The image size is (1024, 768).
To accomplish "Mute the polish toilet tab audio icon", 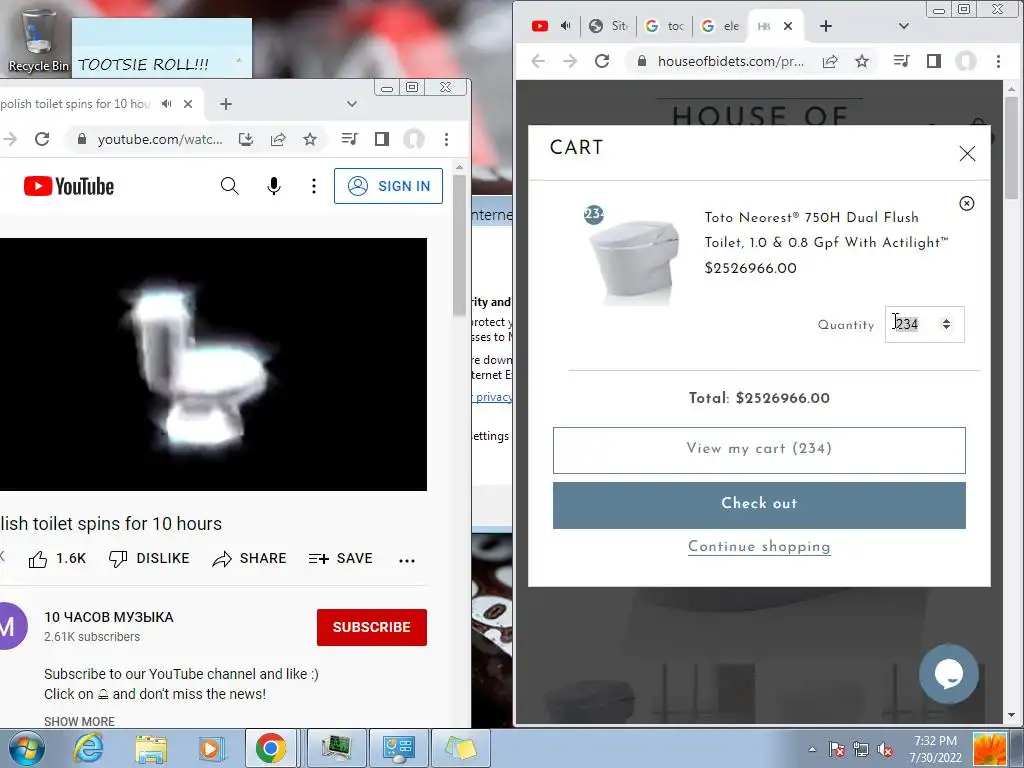I will pos(167,104).
